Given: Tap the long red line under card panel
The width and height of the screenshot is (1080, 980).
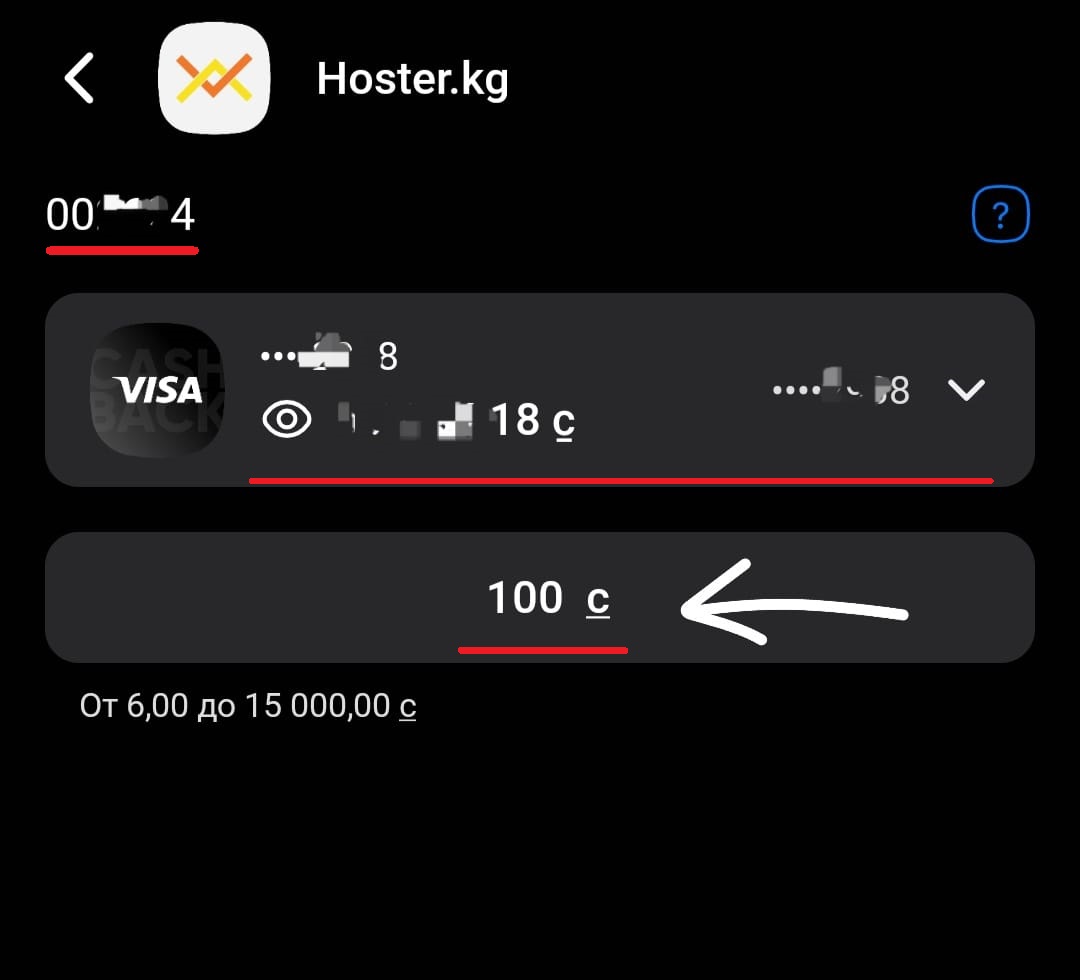Looking at the screenshot, I should click(621, 480).
